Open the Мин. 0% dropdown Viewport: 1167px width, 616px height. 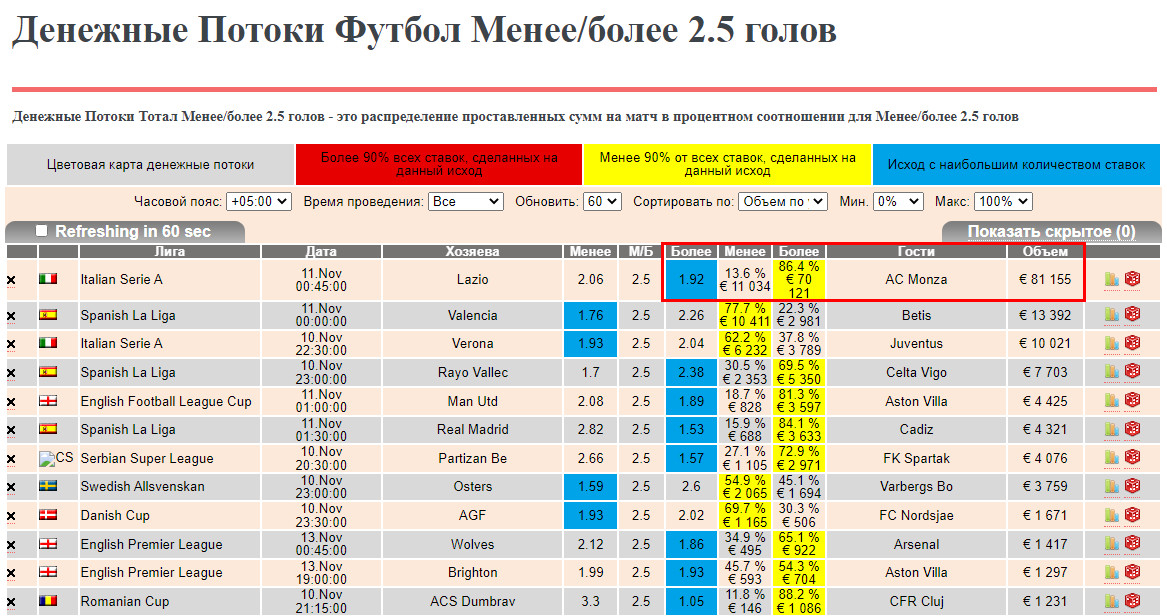point(898,202)
